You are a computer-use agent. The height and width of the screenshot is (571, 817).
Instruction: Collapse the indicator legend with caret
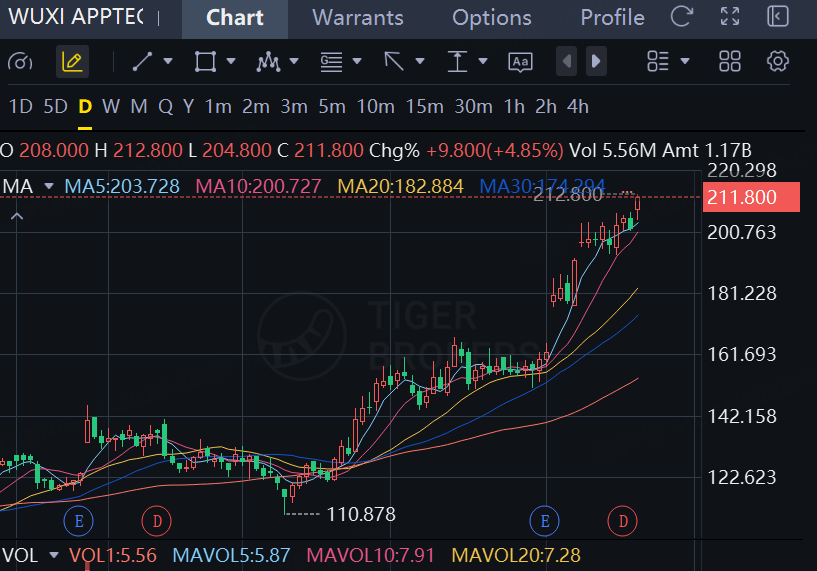[x=17, y=216]
